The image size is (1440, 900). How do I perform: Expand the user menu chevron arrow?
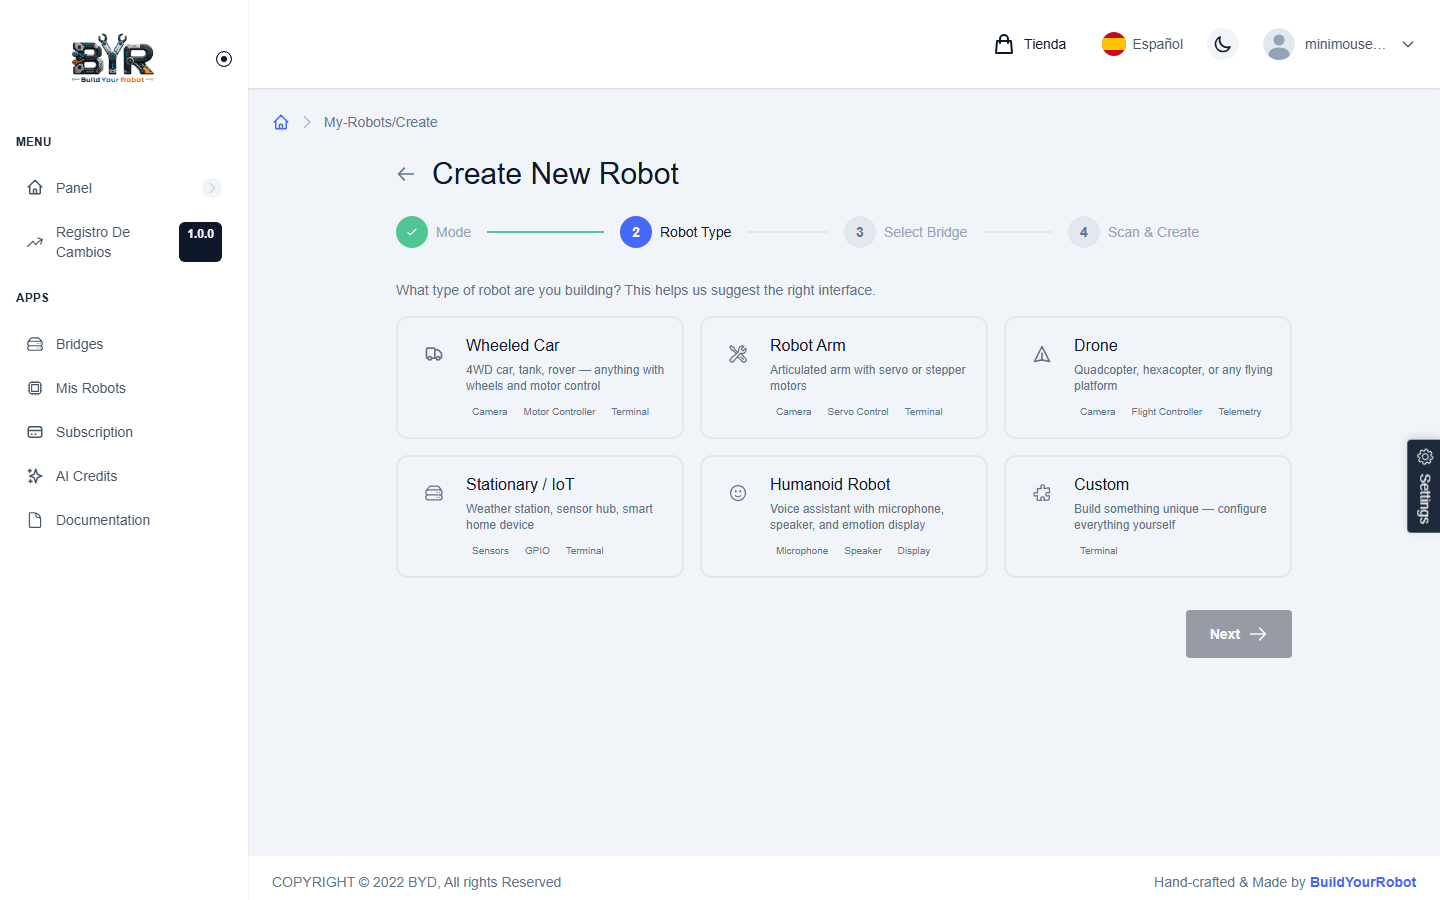[x=1408, y=44]
